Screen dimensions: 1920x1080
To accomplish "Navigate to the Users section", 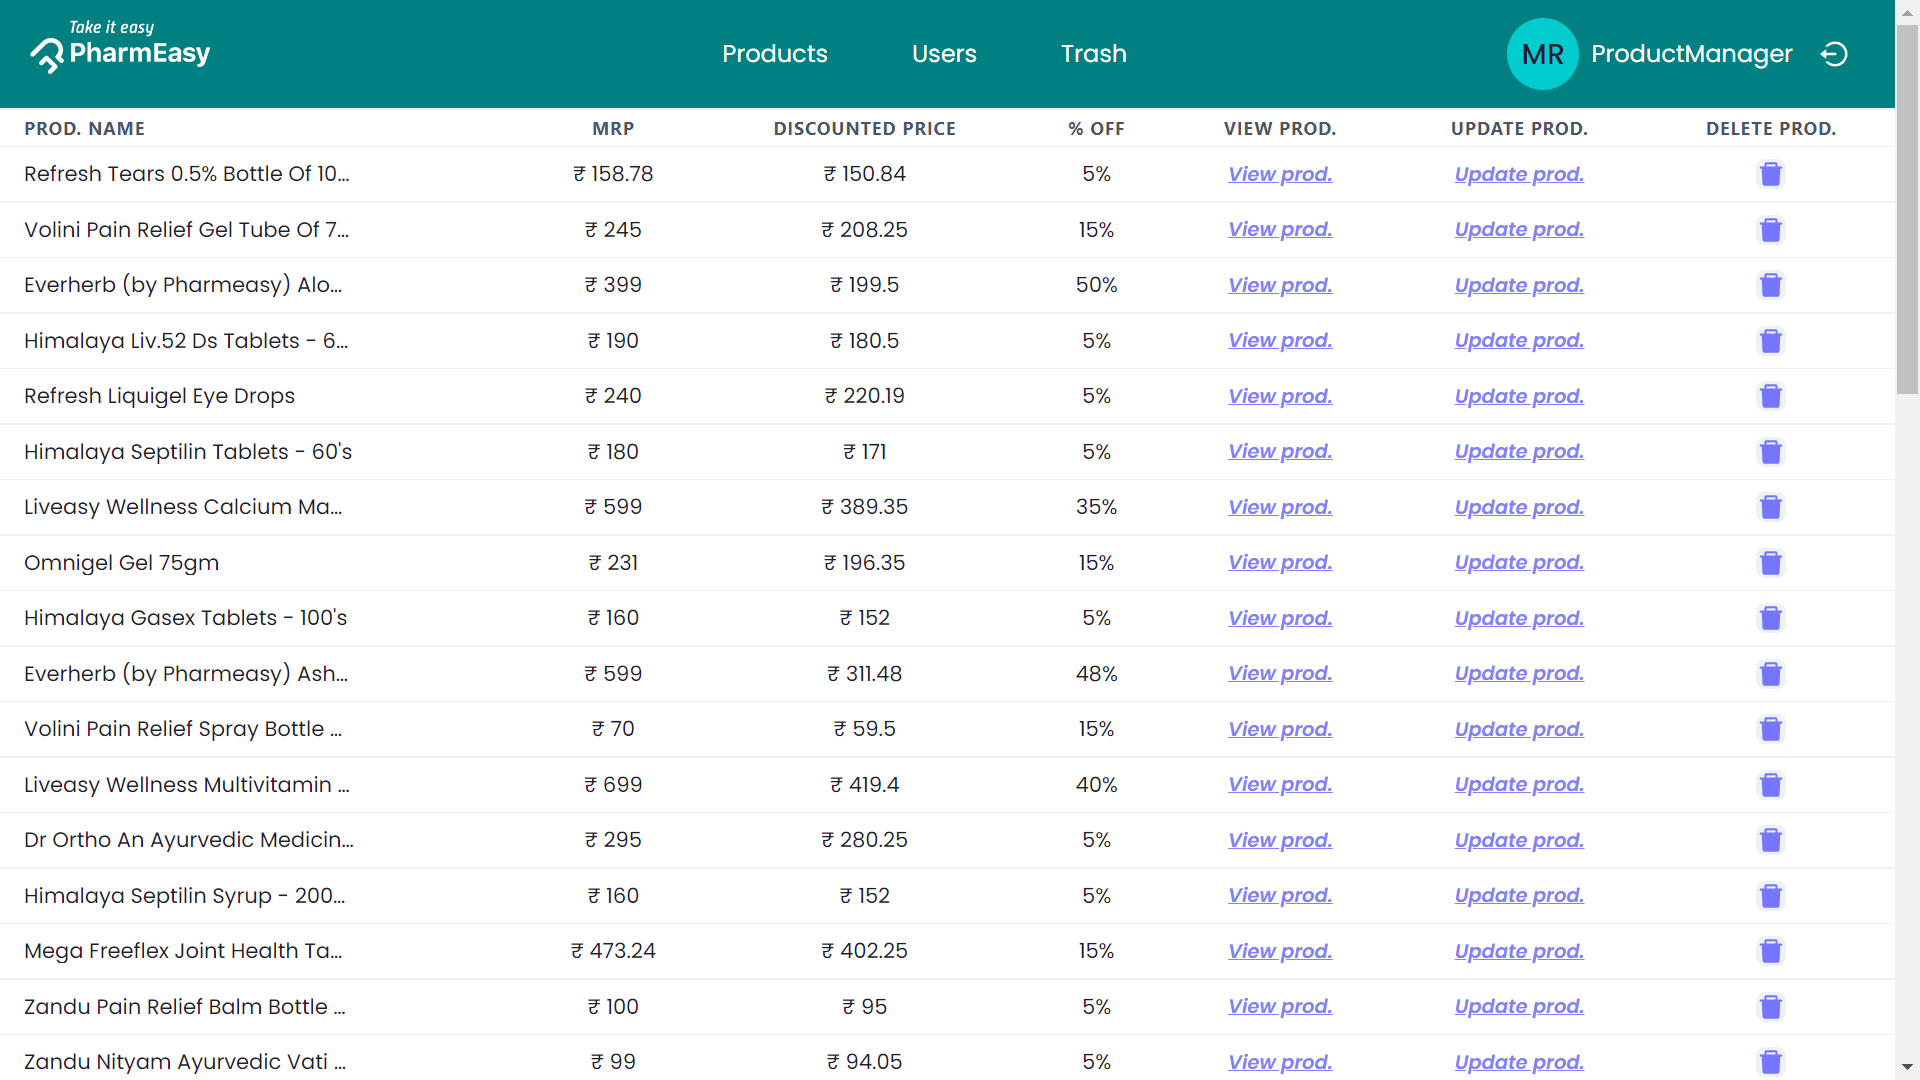I will click(944, 54).
